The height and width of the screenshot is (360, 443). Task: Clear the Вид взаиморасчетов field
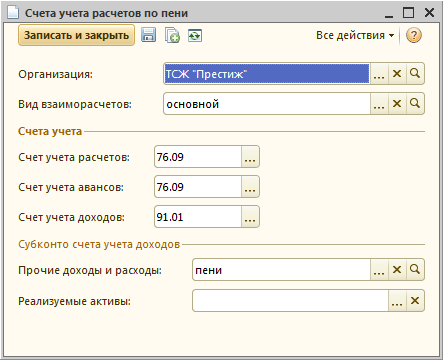[x=397, y=104]
